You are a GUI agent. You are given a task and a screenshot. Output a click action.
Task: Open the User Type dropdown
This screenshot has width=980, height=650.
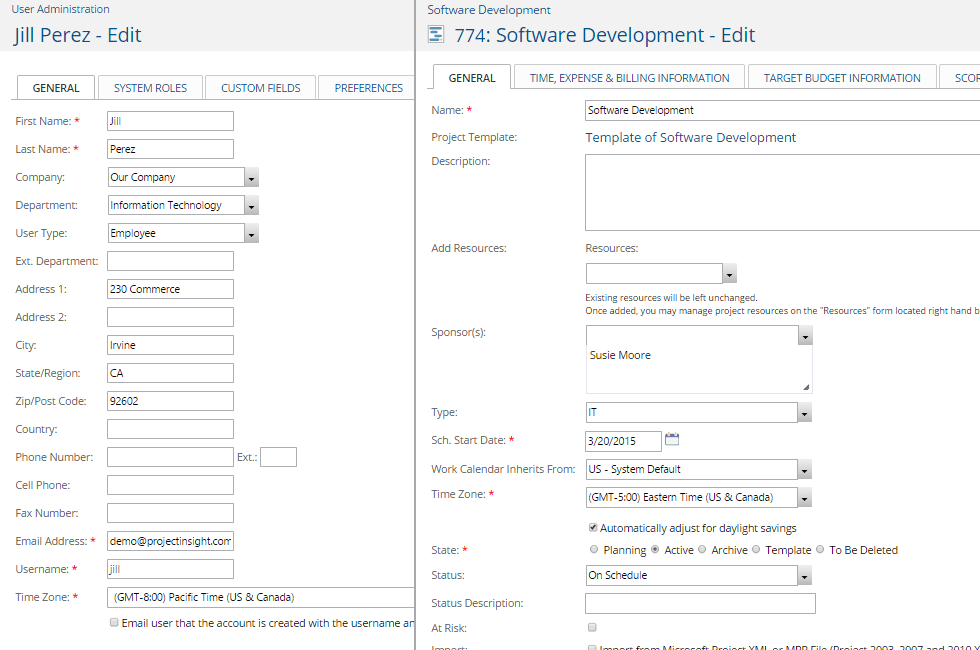pos(253,232)
